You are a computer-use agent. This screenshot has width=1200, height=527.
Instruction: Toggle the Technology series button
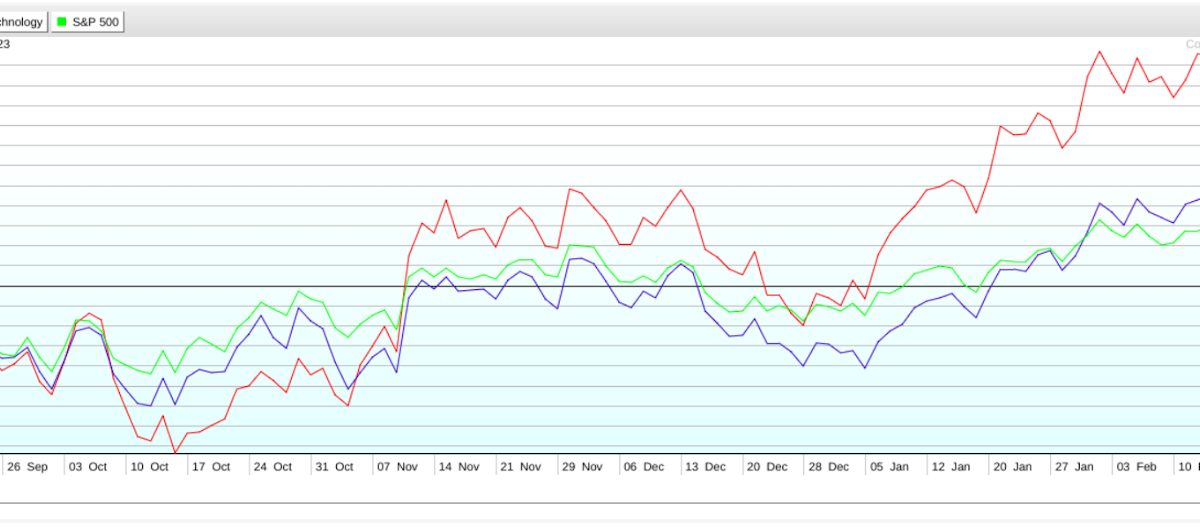(22, 21)
